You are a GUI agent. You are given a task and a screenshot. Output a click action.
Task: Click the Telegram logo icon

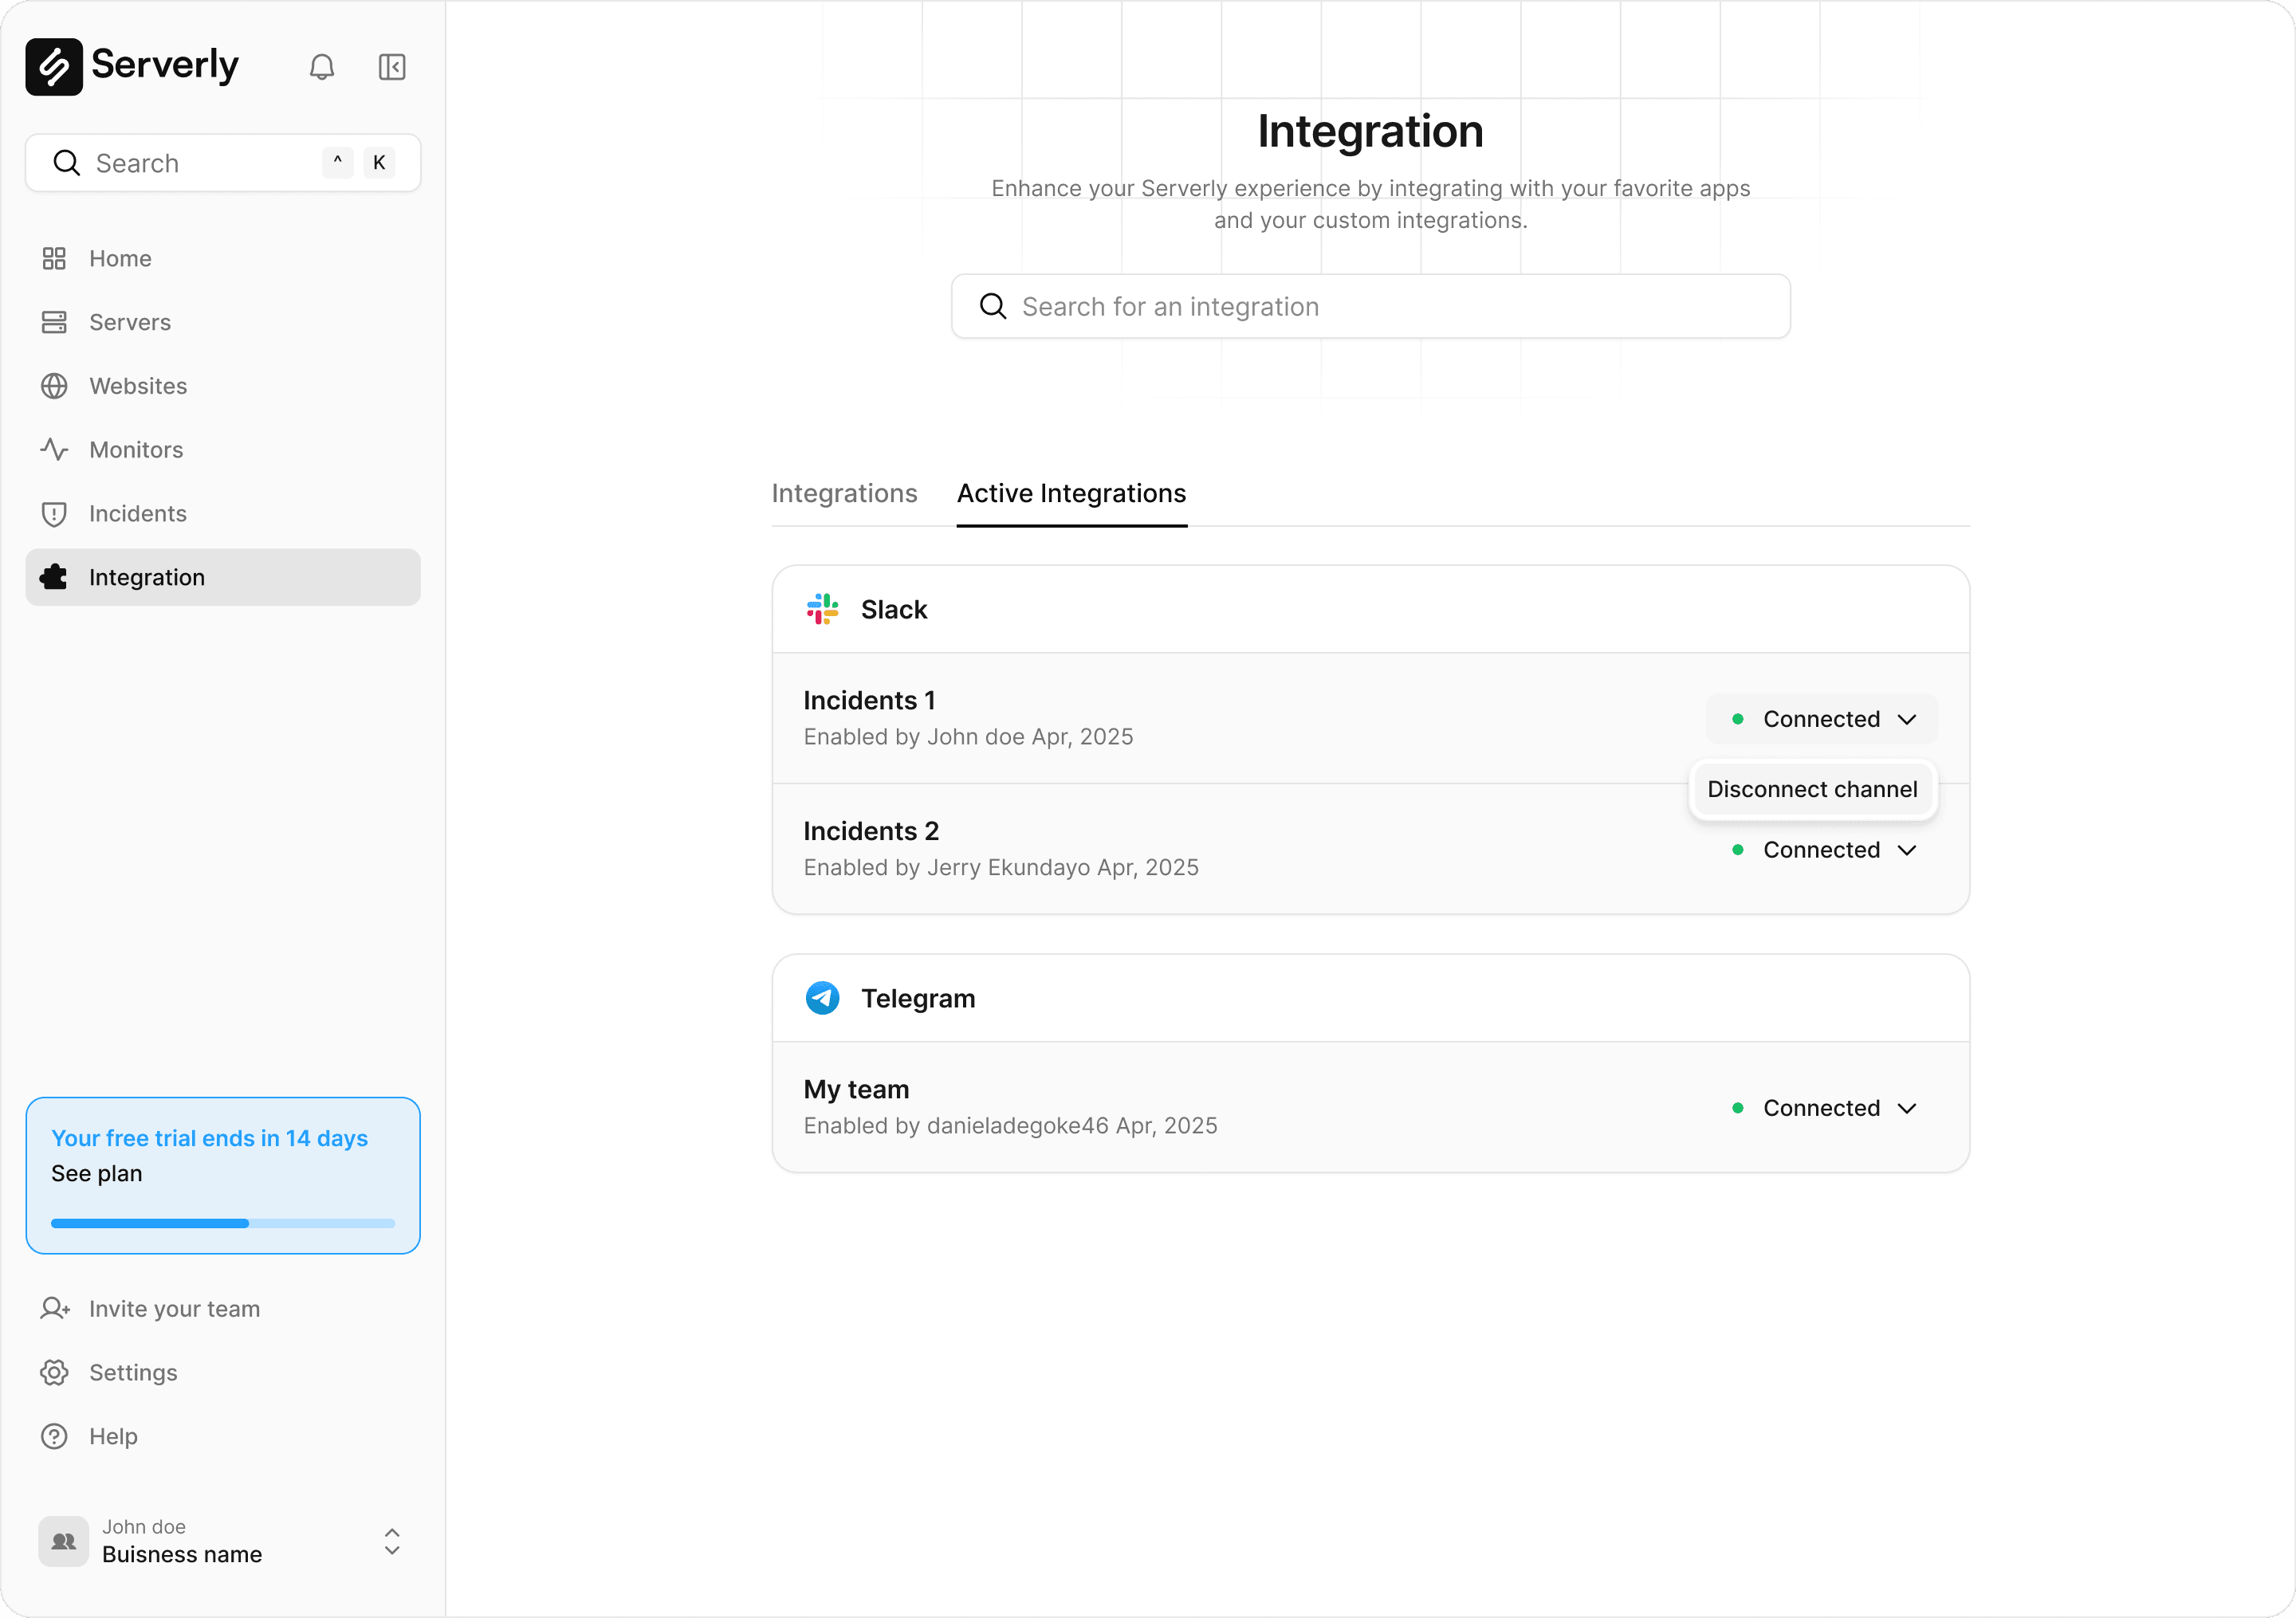coord(822,998)
